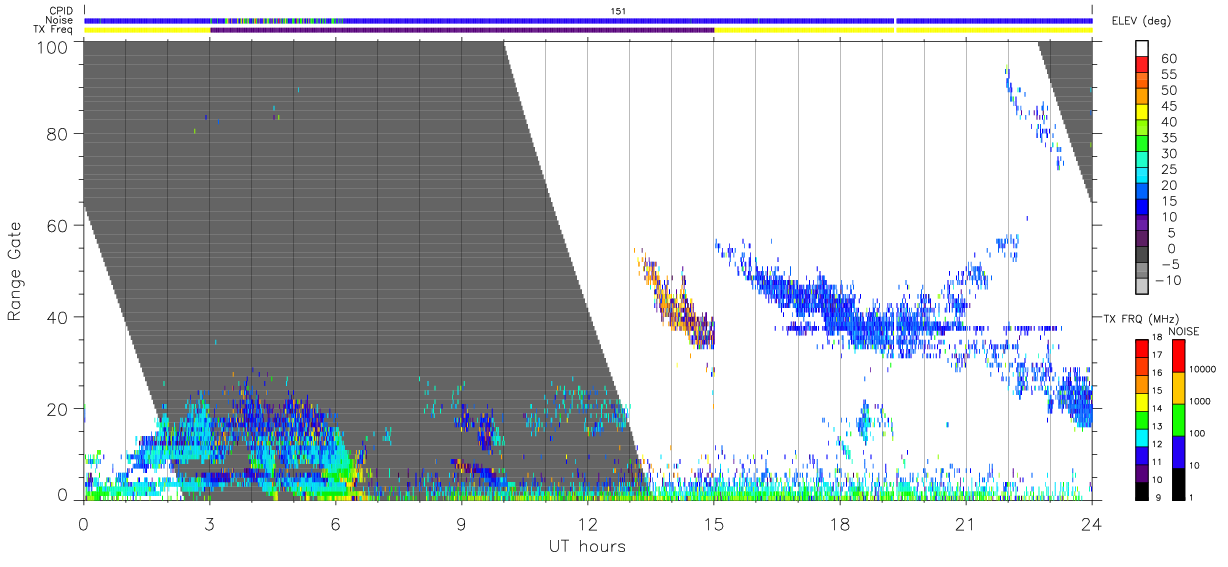Click the green swatch in the NOISE bar

coord(1177,419)
